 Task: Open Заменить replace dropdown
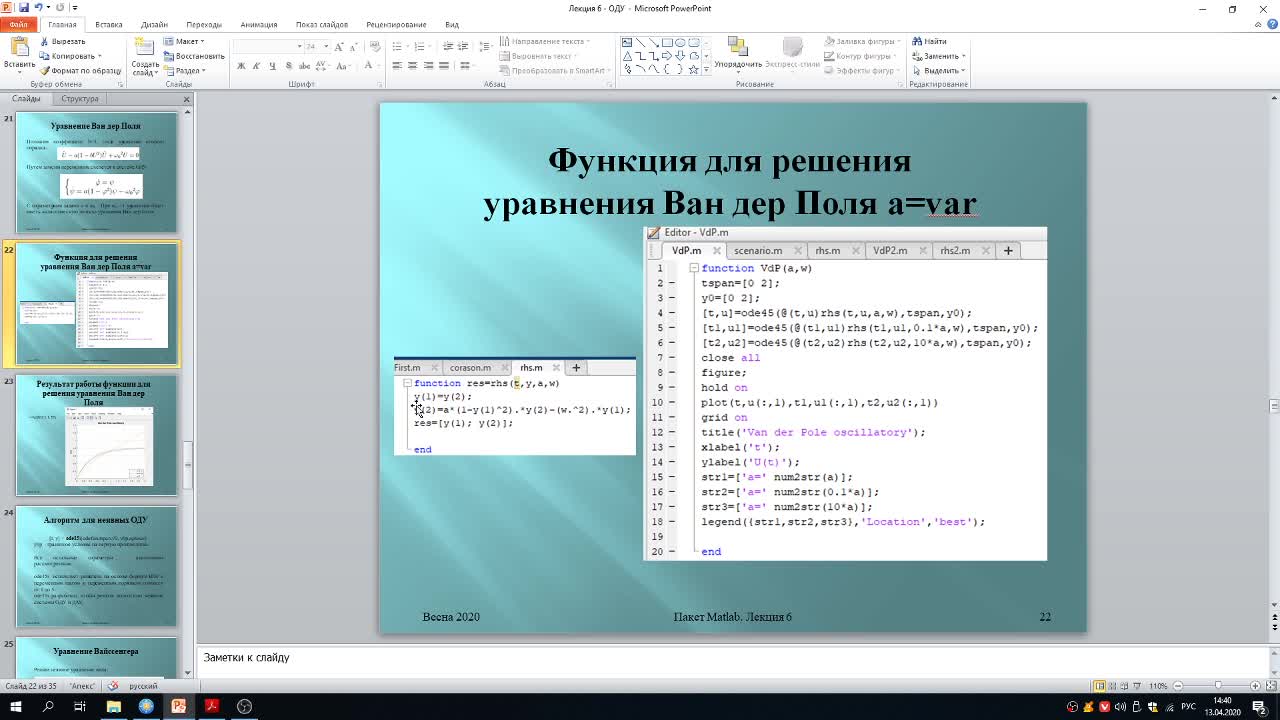(938, 56)
